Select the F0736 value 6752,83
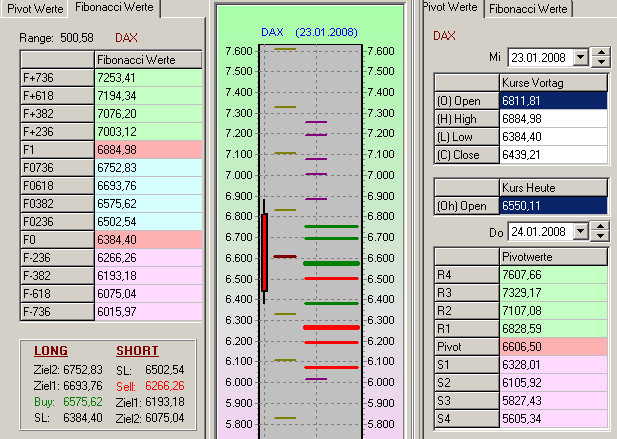The width and height of the screenshot is (617, 439). pyautogui.click(x=148, y=168)
